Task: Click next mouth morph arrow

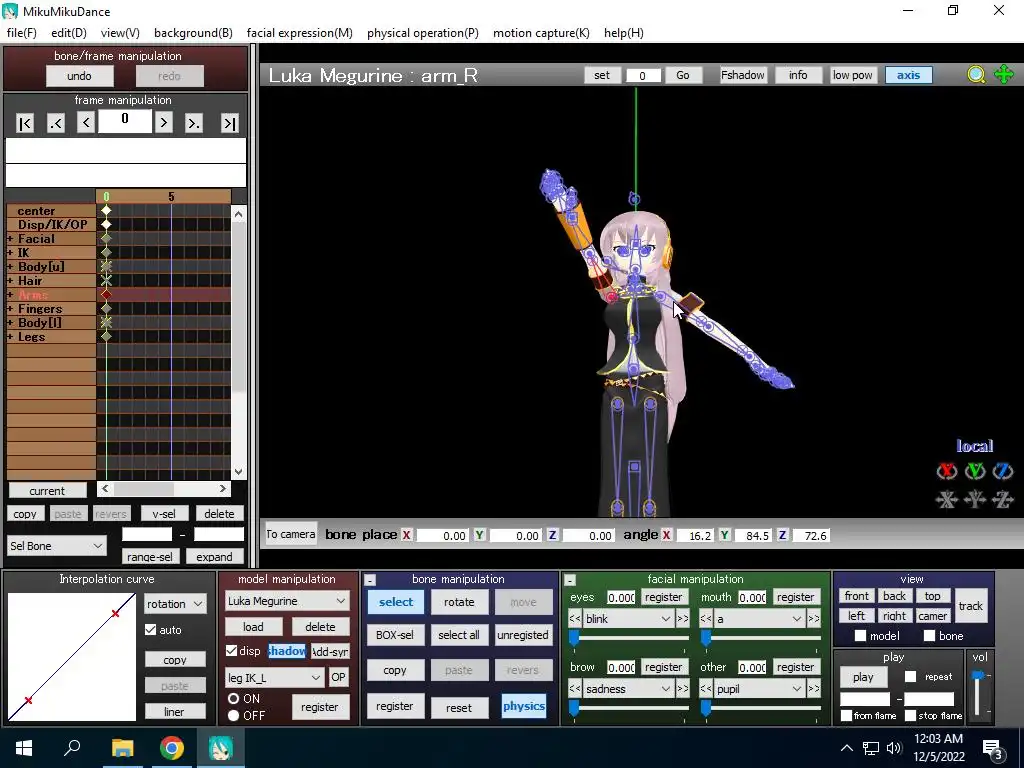Action: (x=814, y=618)
